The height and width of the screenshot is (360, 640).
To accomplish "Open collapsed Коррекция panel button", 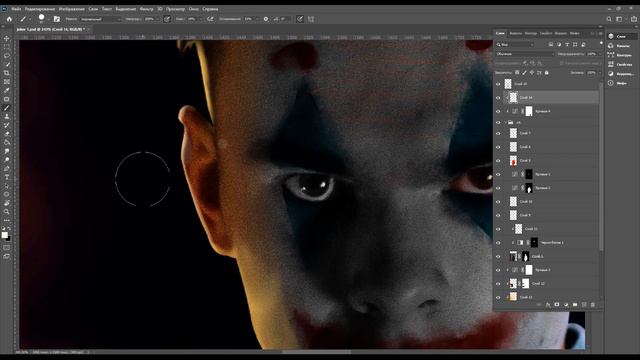I will [620, 73].
